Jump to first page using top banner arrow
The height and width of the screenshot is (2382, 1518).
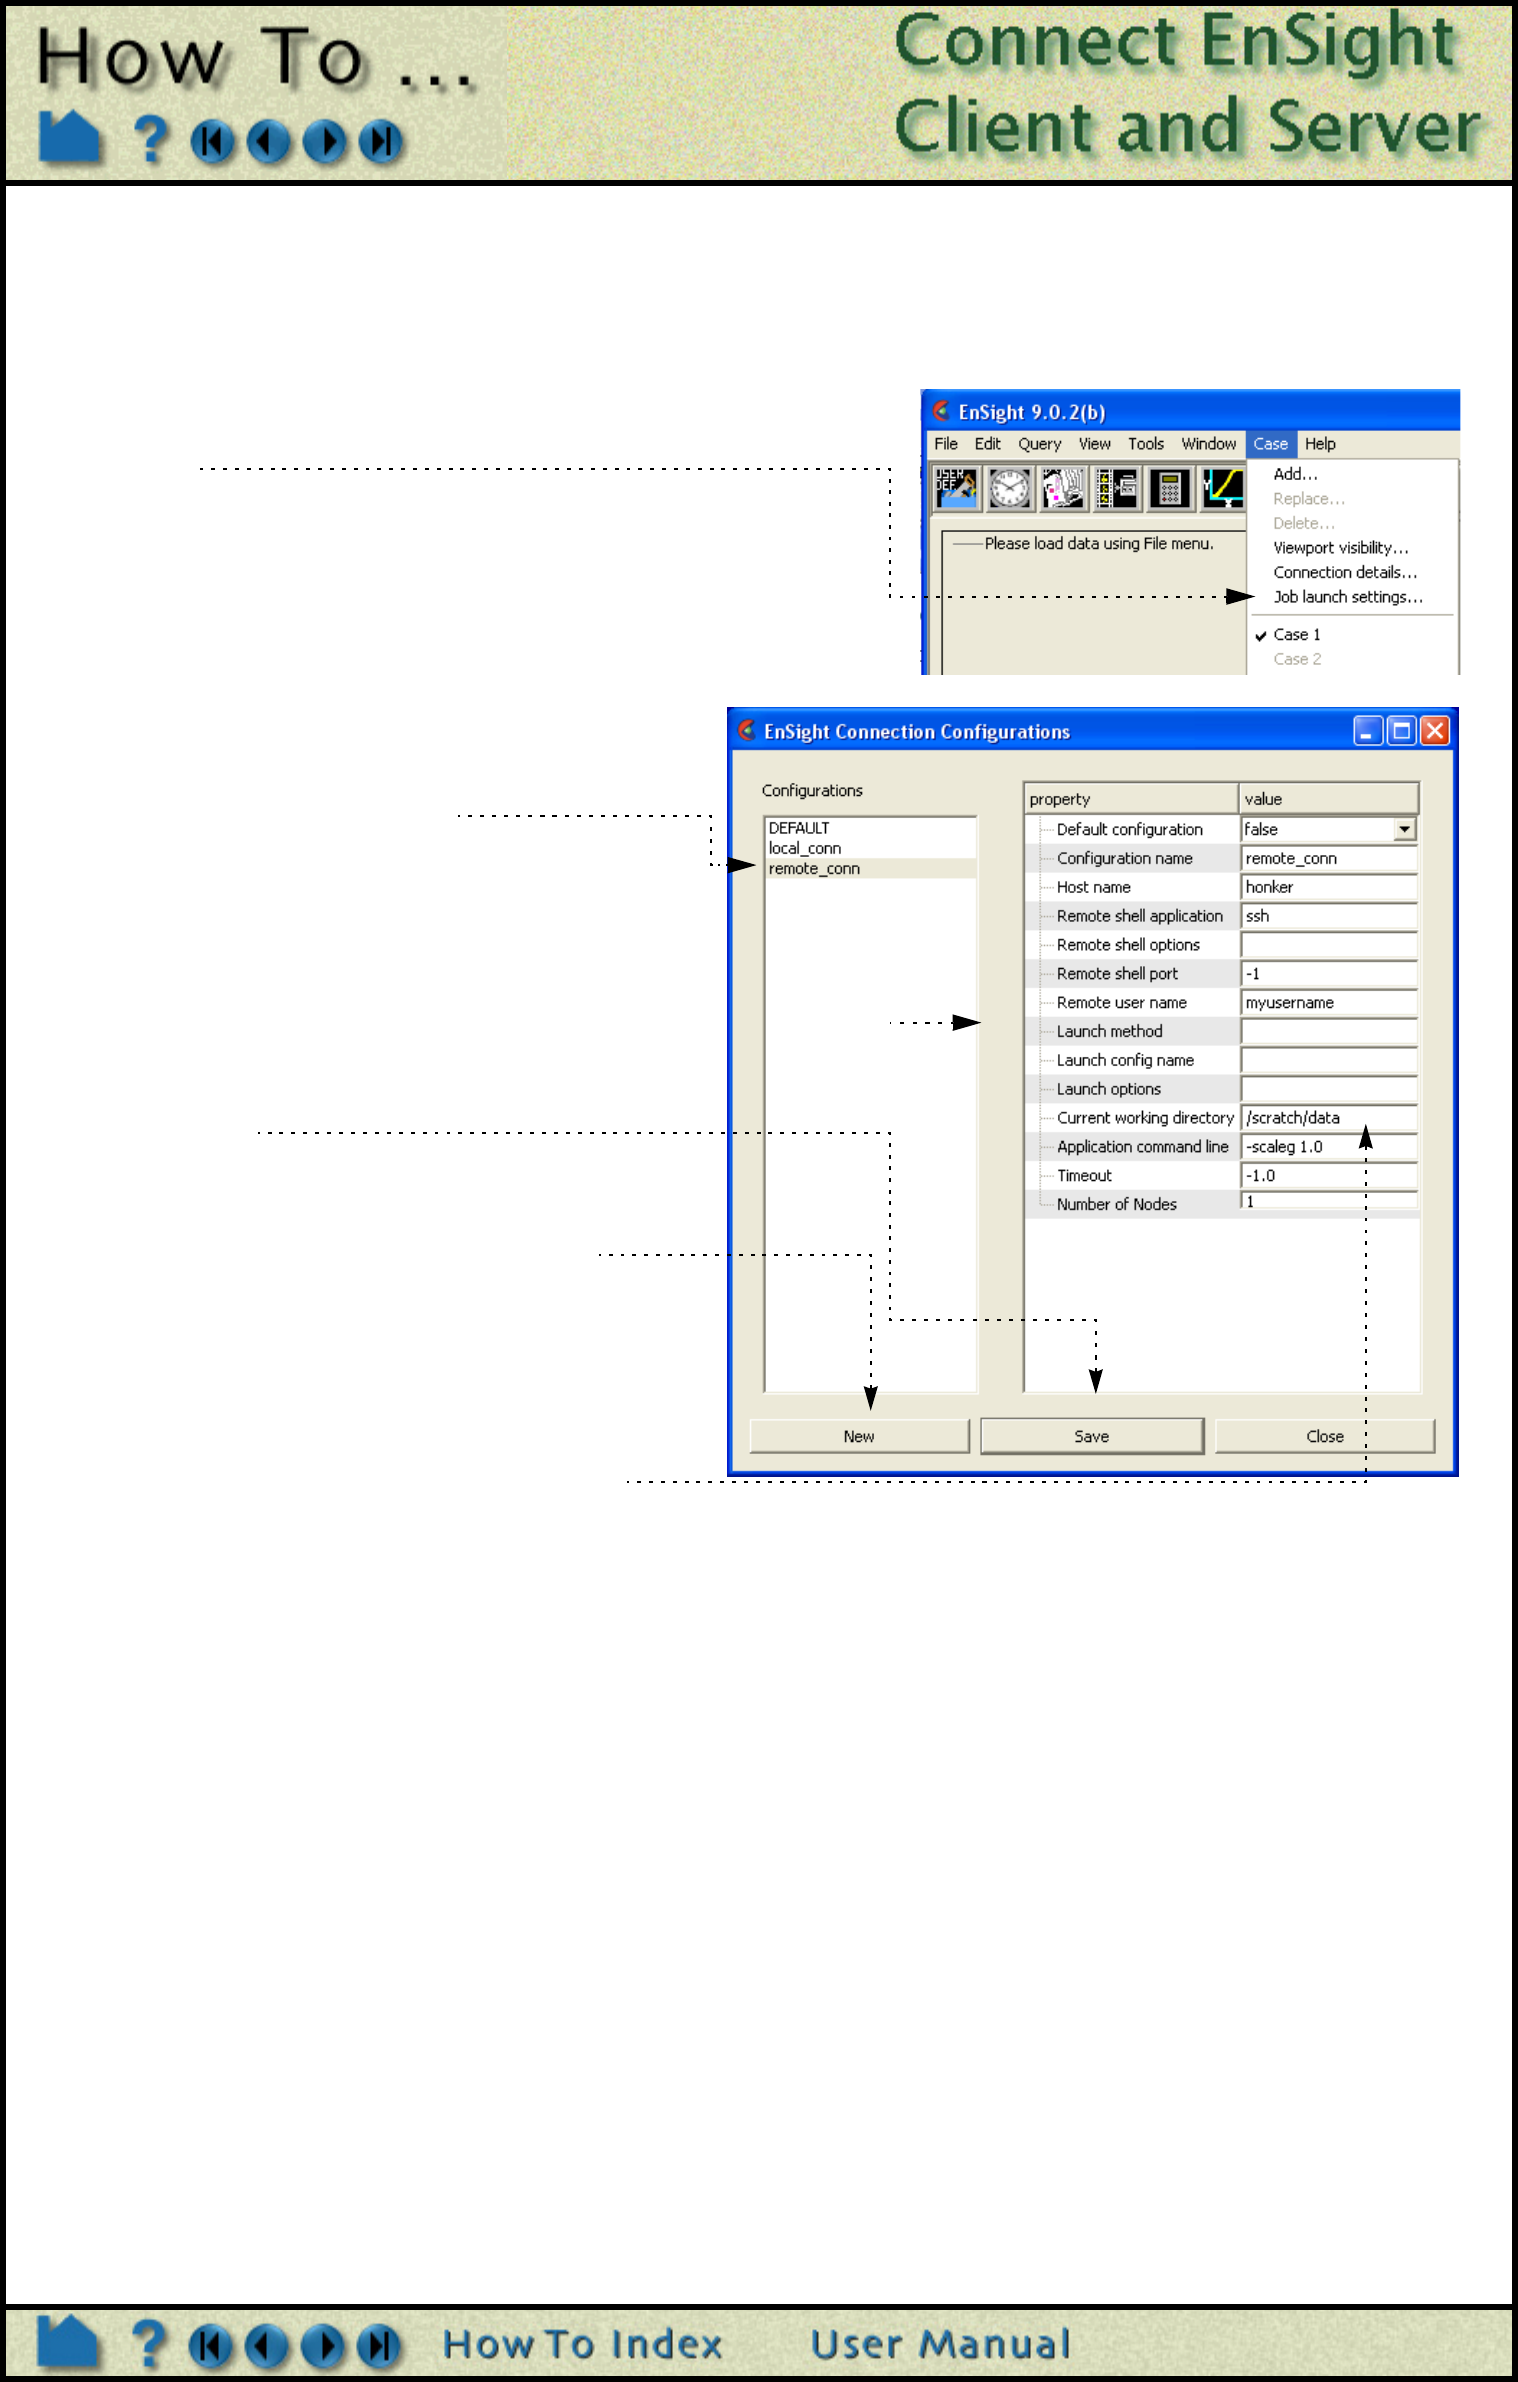212,141
